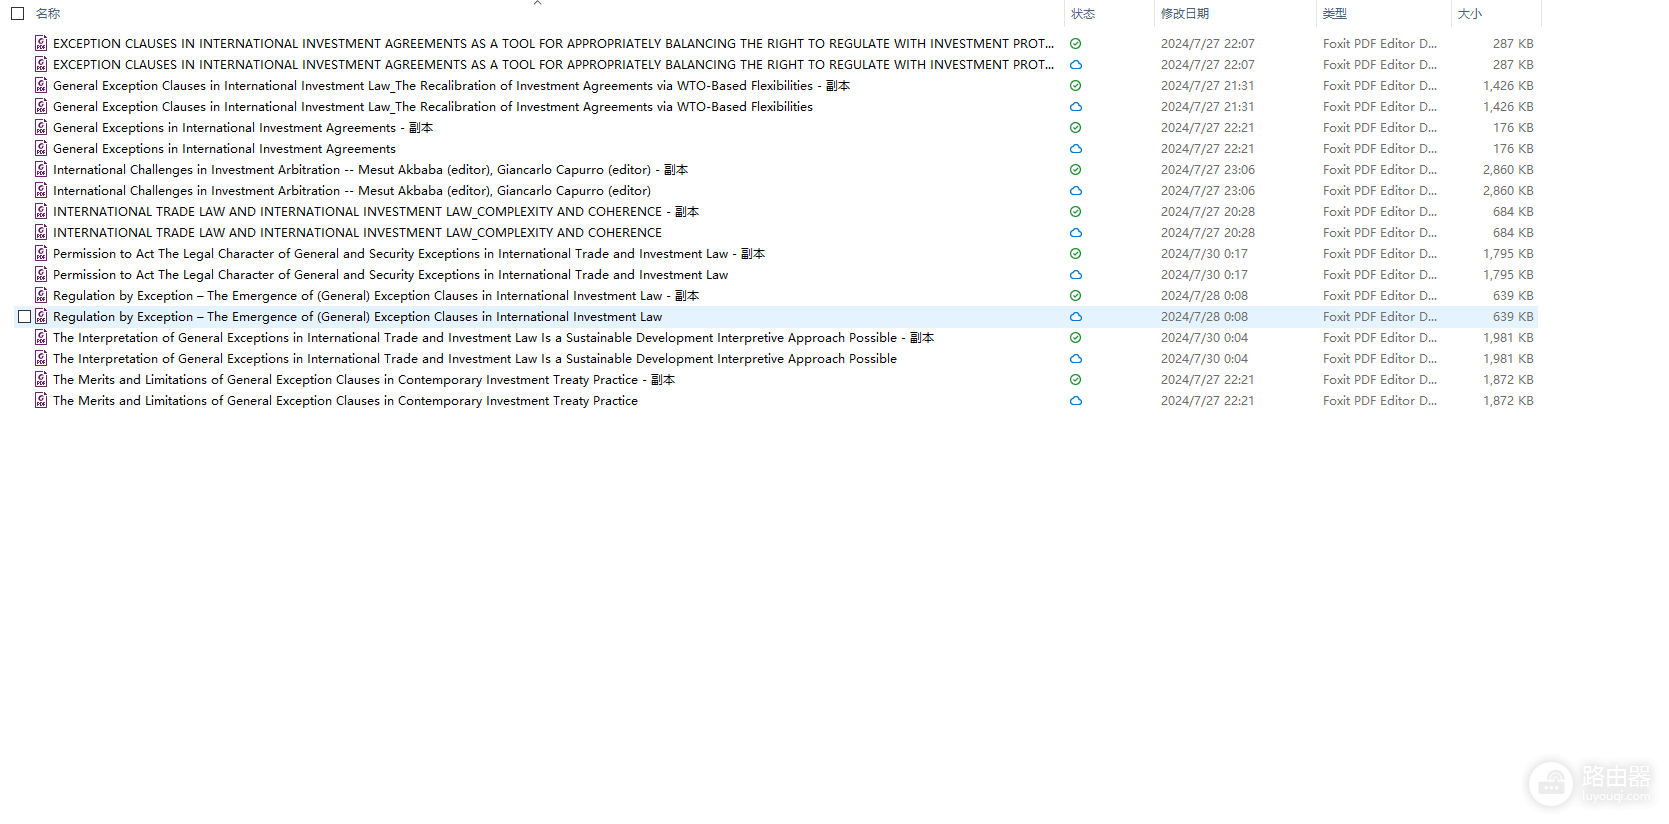Click PDF icon of International Challenges 副本 file
This screenshot has height=824, width=1669.
pyautogui.click(x=41, y=169)
